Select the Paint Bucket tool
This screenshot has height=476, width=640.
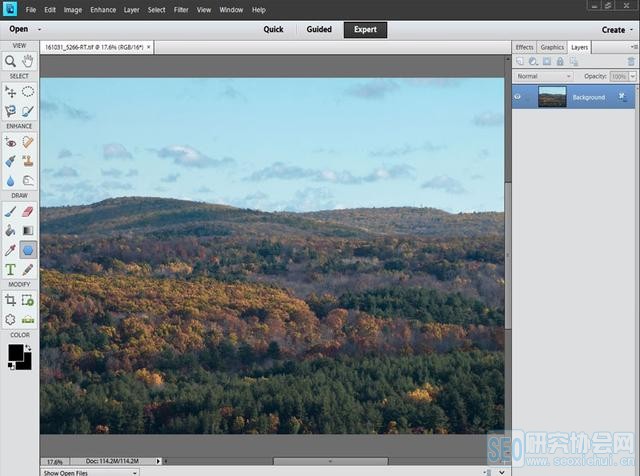(10, 231)
